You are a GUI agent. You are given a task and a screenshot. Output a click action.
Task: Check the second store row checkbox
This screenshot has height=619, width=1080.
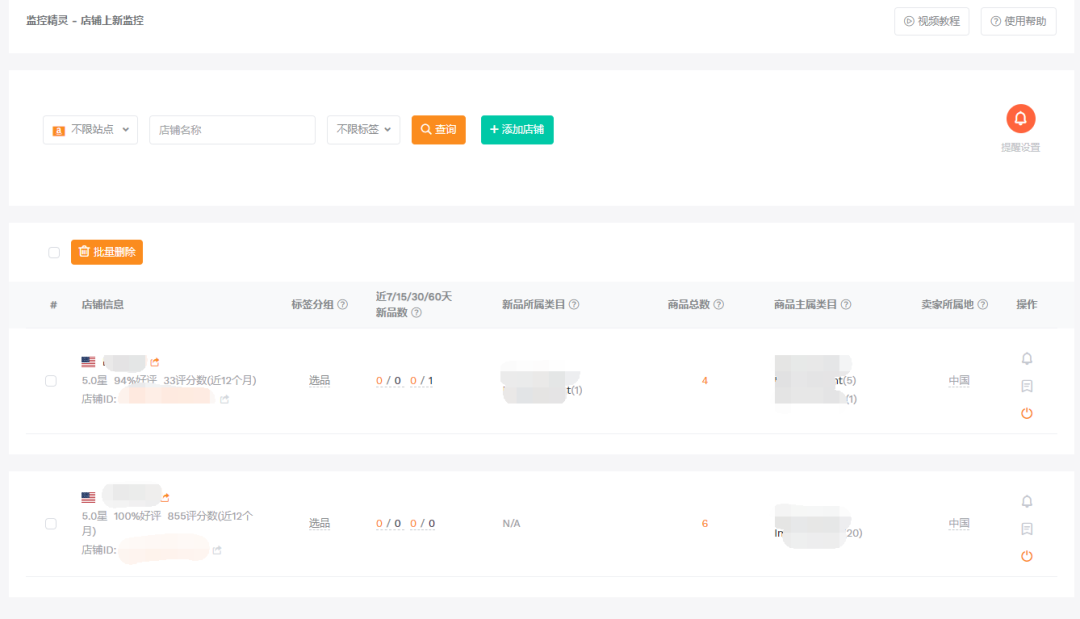pos(51,523)
